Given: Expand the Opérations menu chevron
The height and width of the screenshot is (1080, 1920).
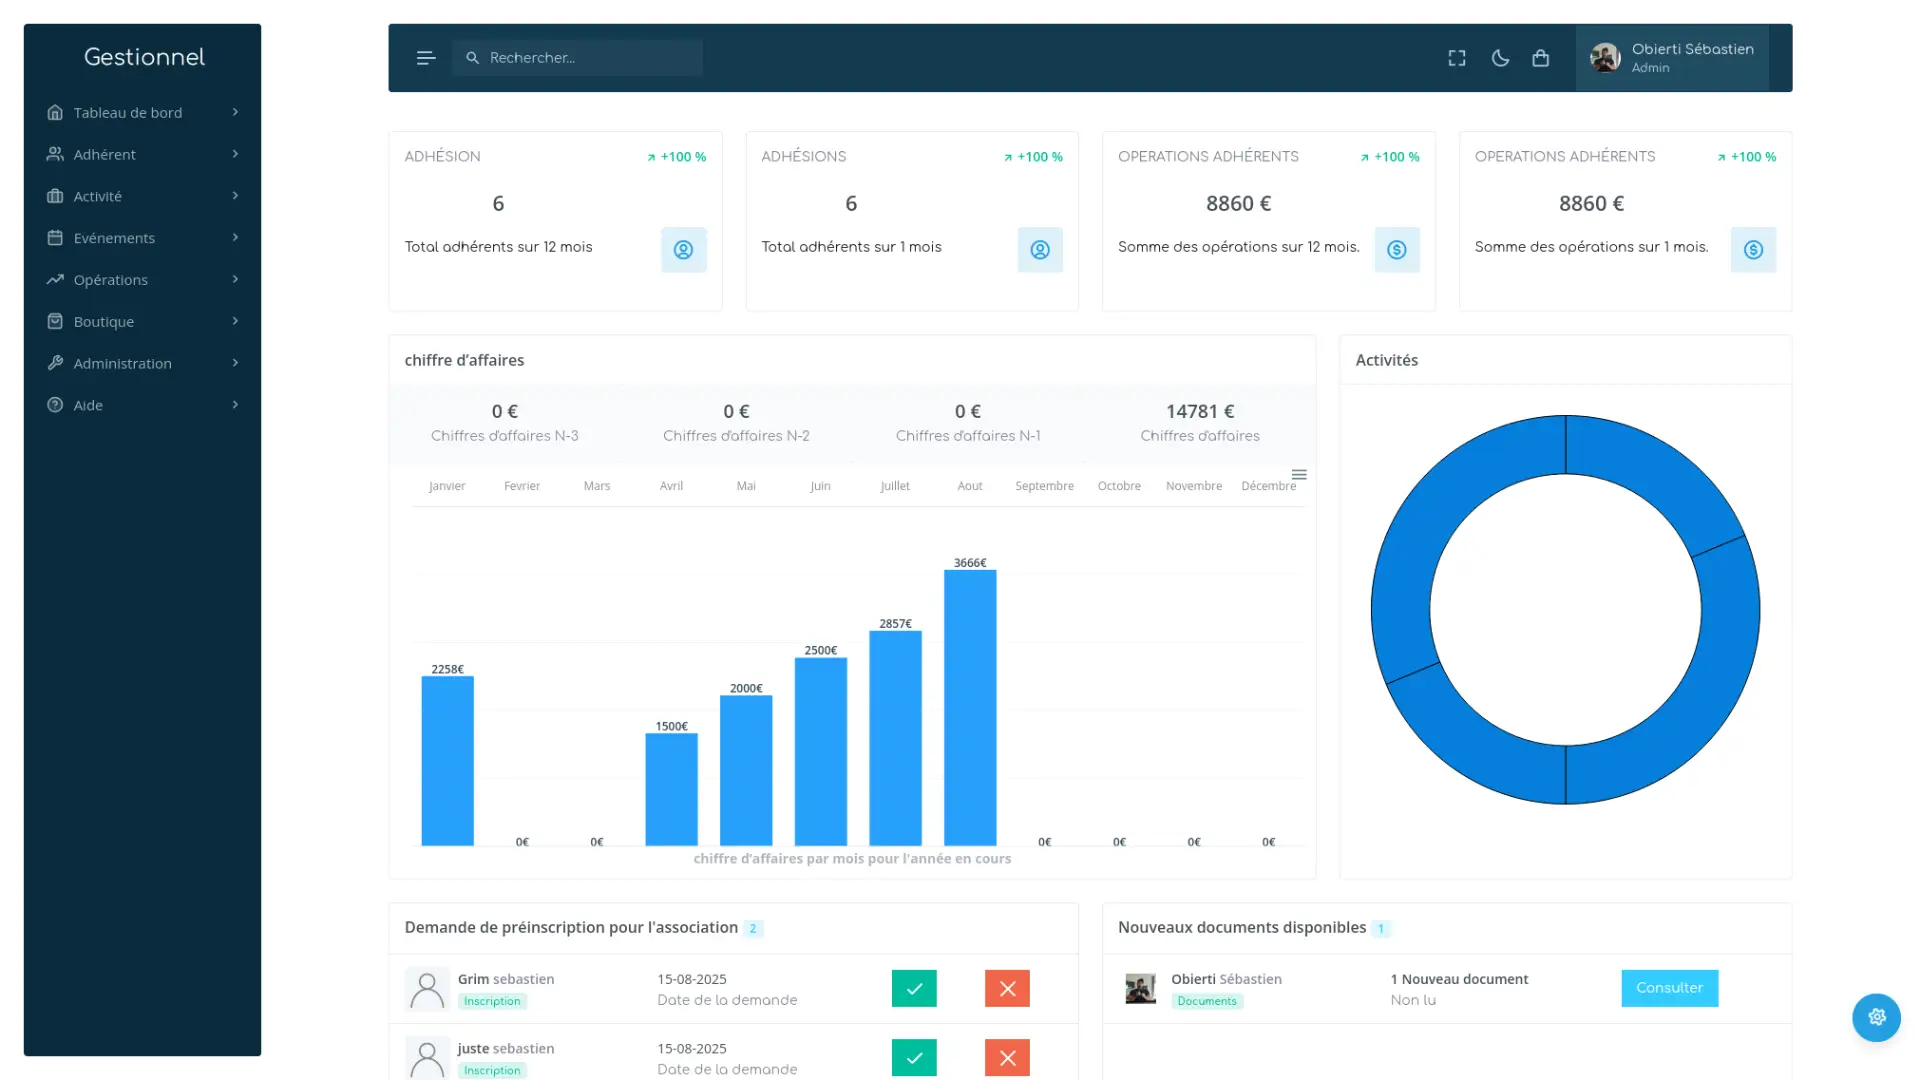Looking at the screenshot, I should coord(235,279).
